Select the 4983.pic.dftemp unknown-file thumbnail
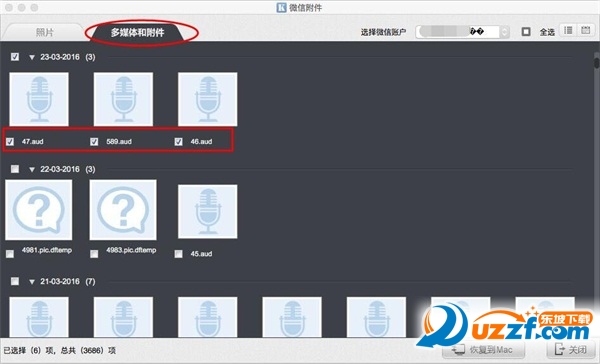 123,210
